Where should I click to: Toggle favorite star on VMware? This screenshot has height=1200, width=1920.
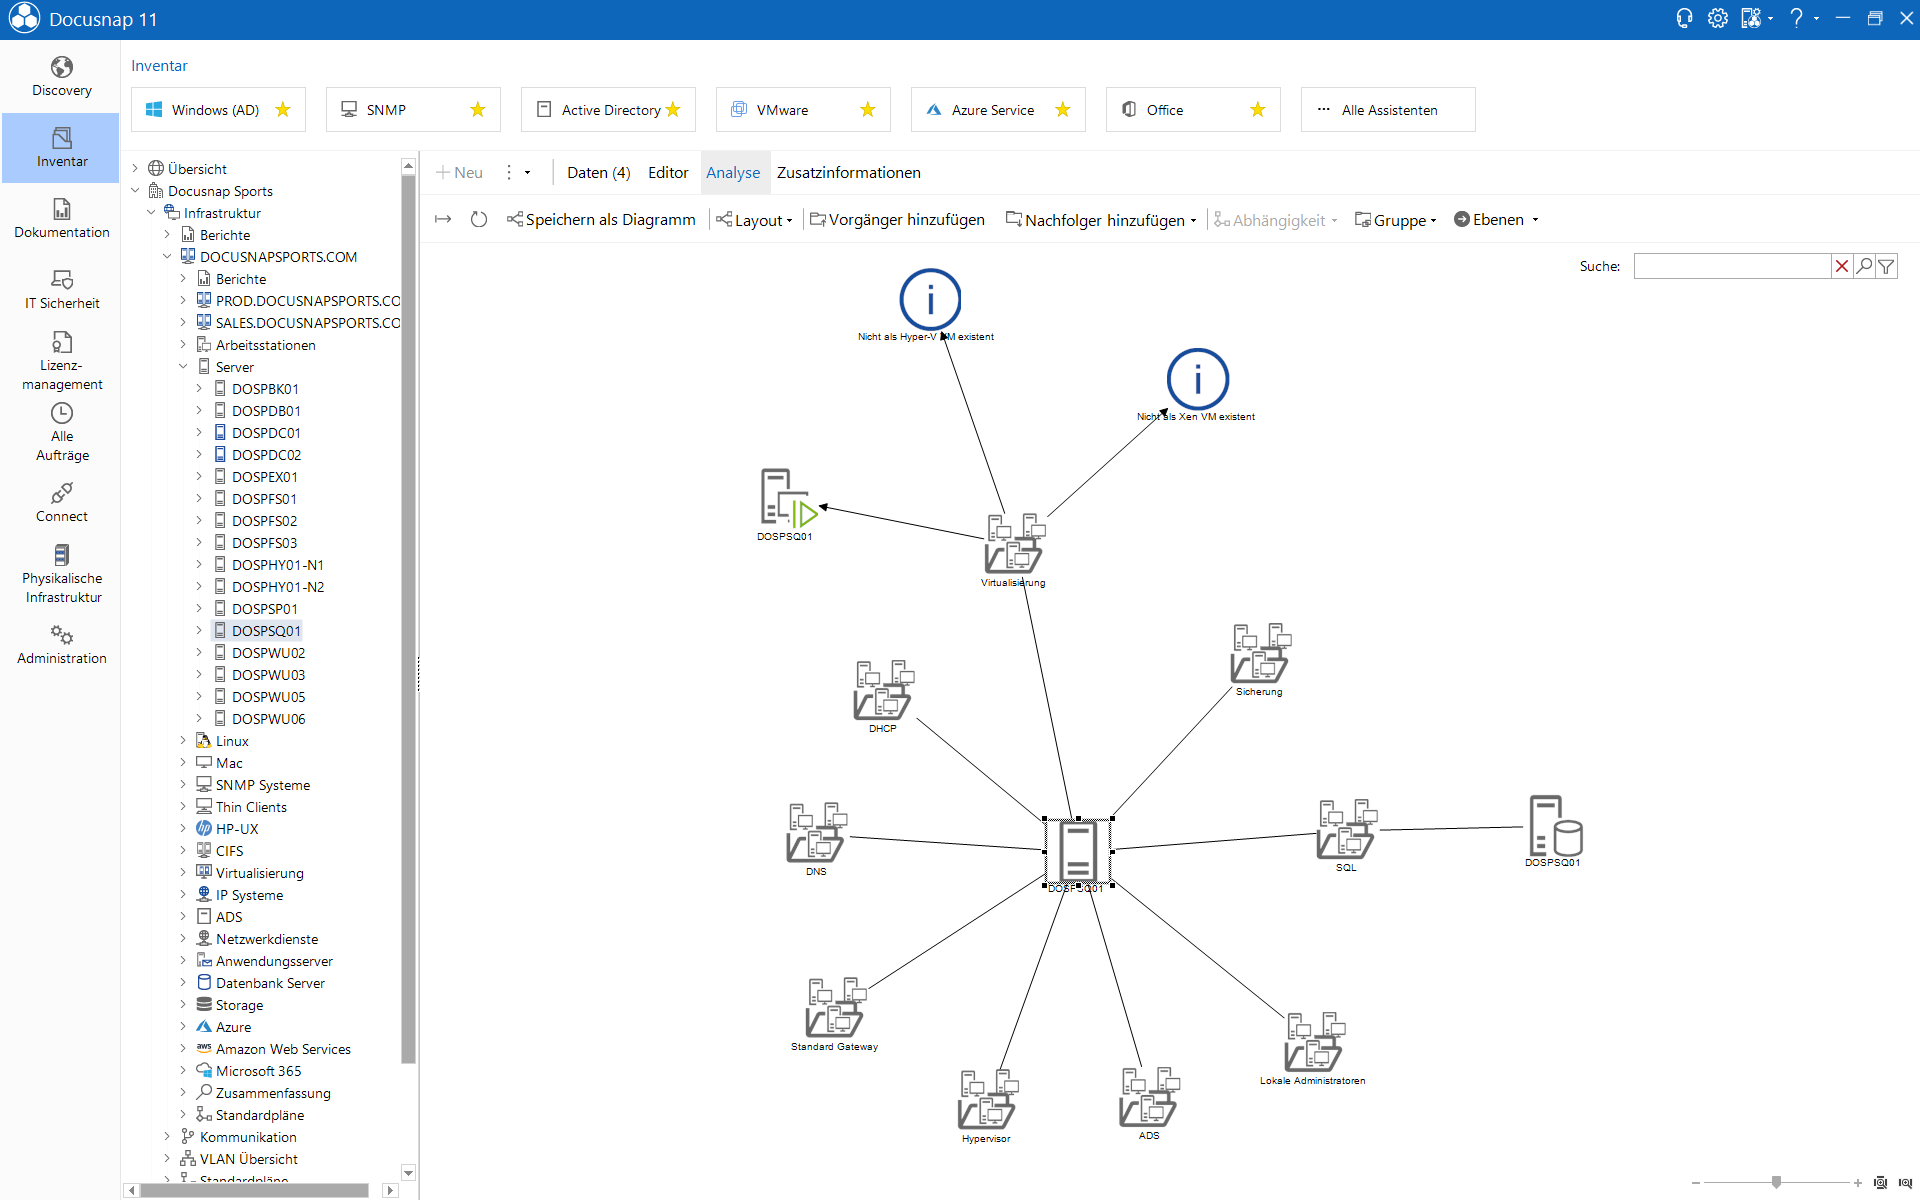pyautogui.click(x=868, y=110)
